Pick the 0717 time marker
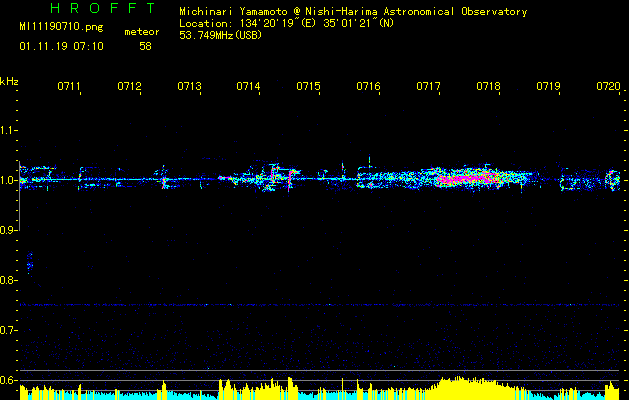Screen dimensions: 629x400 pyautogui.click(x=428, y=87)
